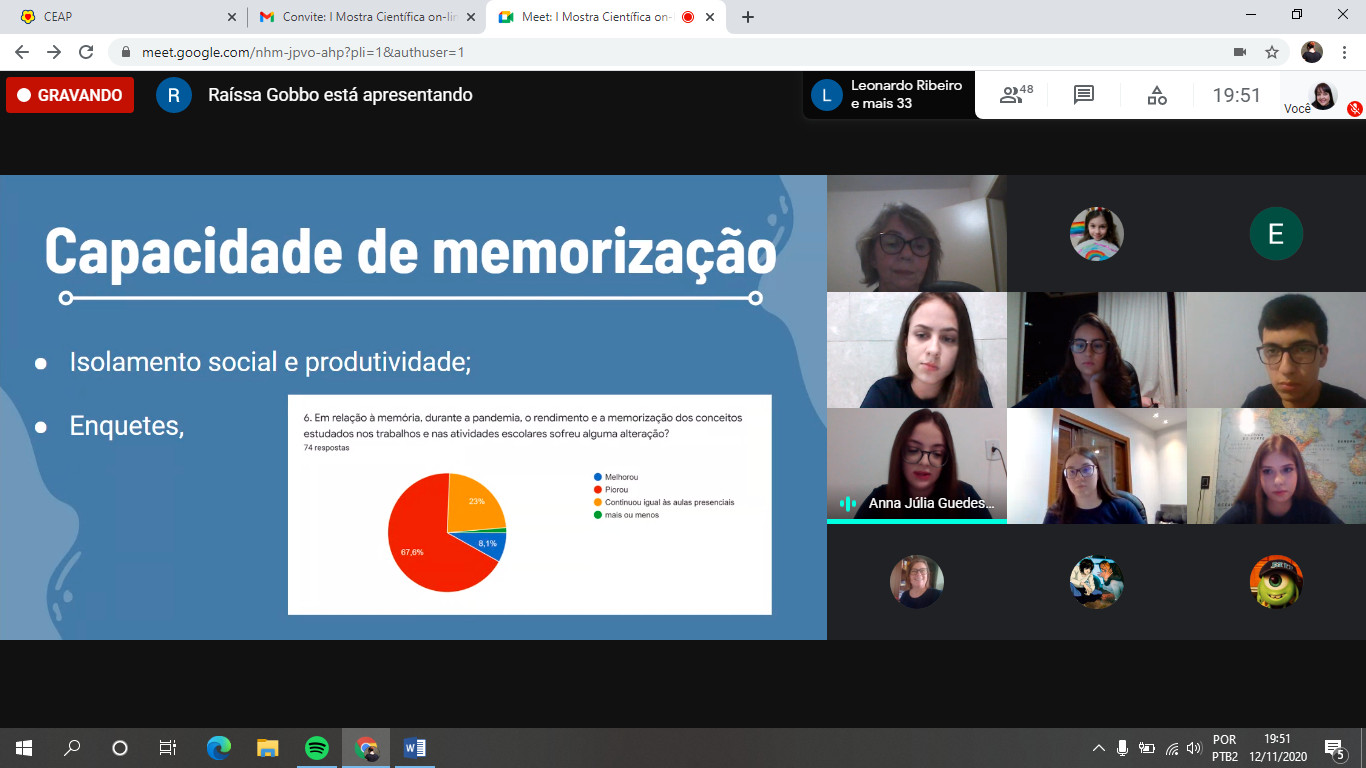Click the Anna Júlia Guedes video tile

(x=916, y=465)
